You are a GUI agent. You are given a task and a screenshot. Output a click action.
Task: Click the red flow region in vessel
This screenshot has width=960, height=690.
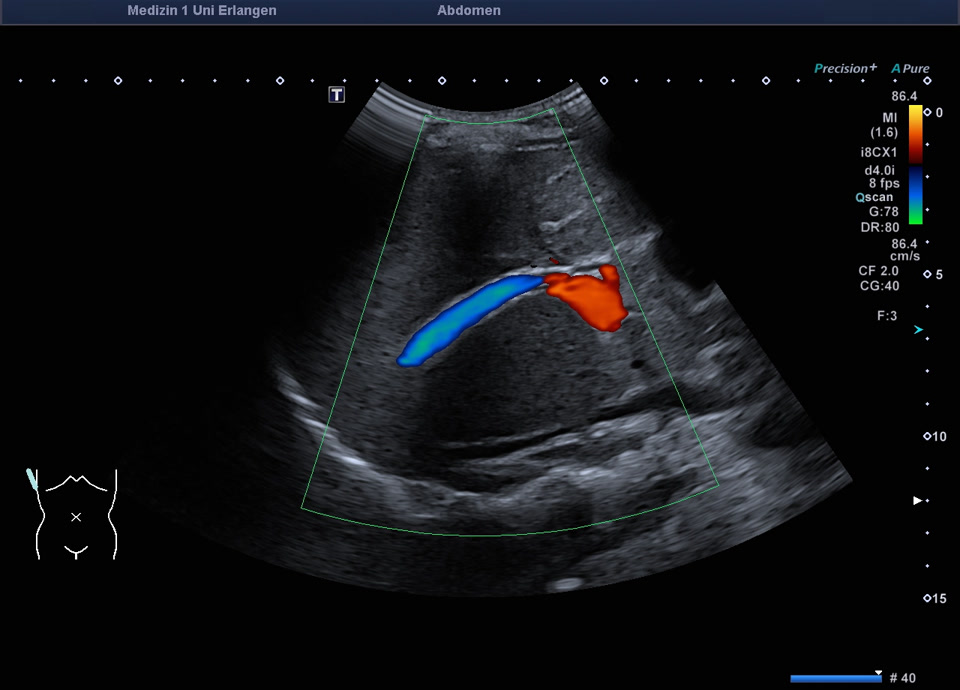(x=591, y=299)
